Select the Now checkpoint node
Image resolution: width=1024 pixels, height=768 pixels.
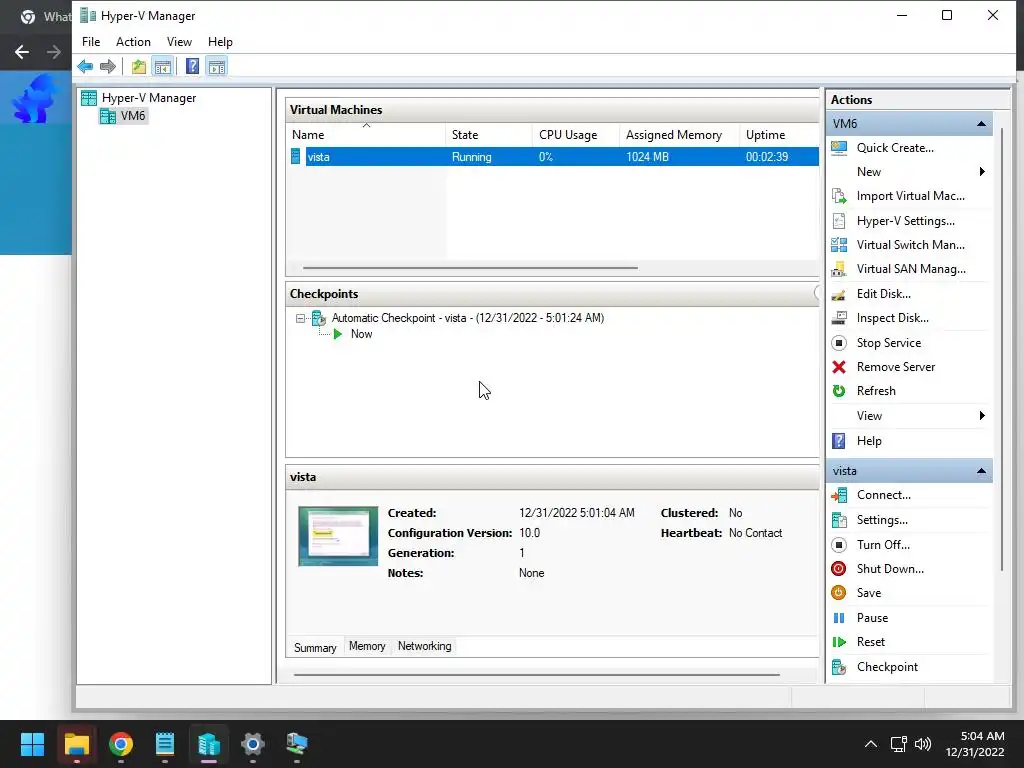tap(361, 334)
